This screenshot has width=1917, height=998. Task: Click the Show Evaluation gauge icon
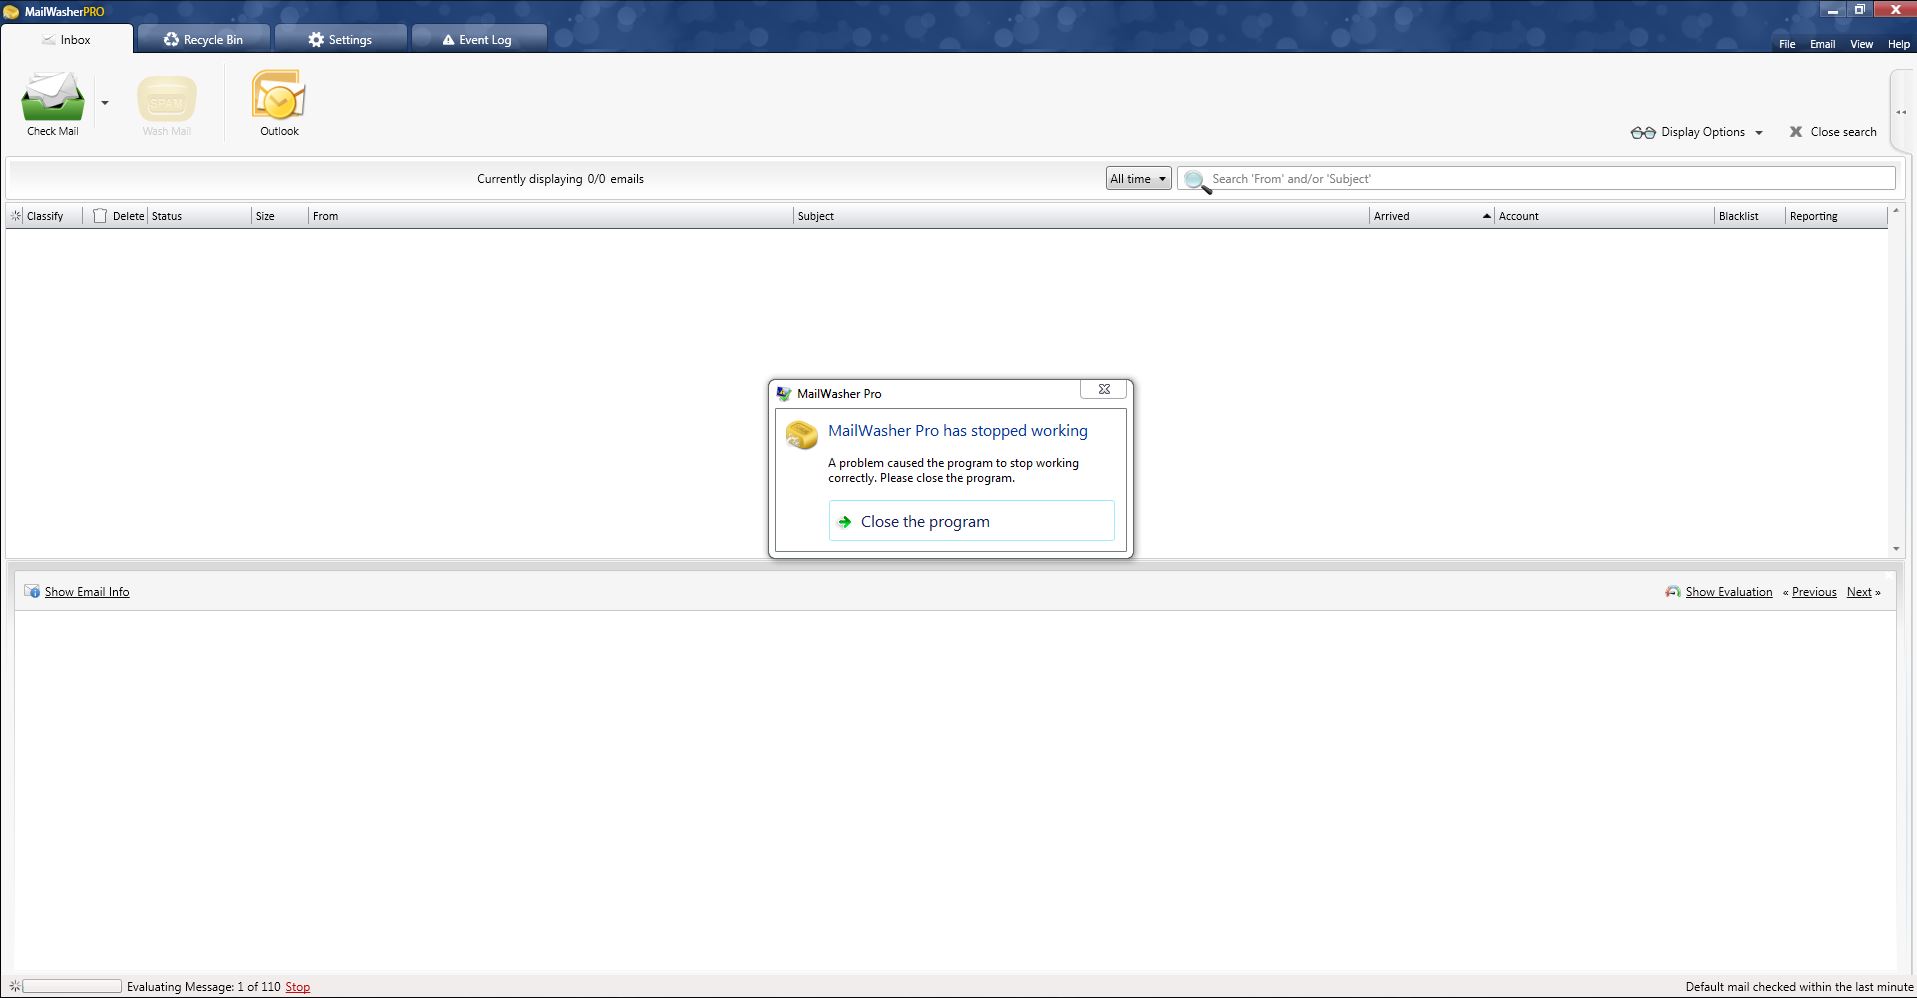click(x=1672, y=592)
